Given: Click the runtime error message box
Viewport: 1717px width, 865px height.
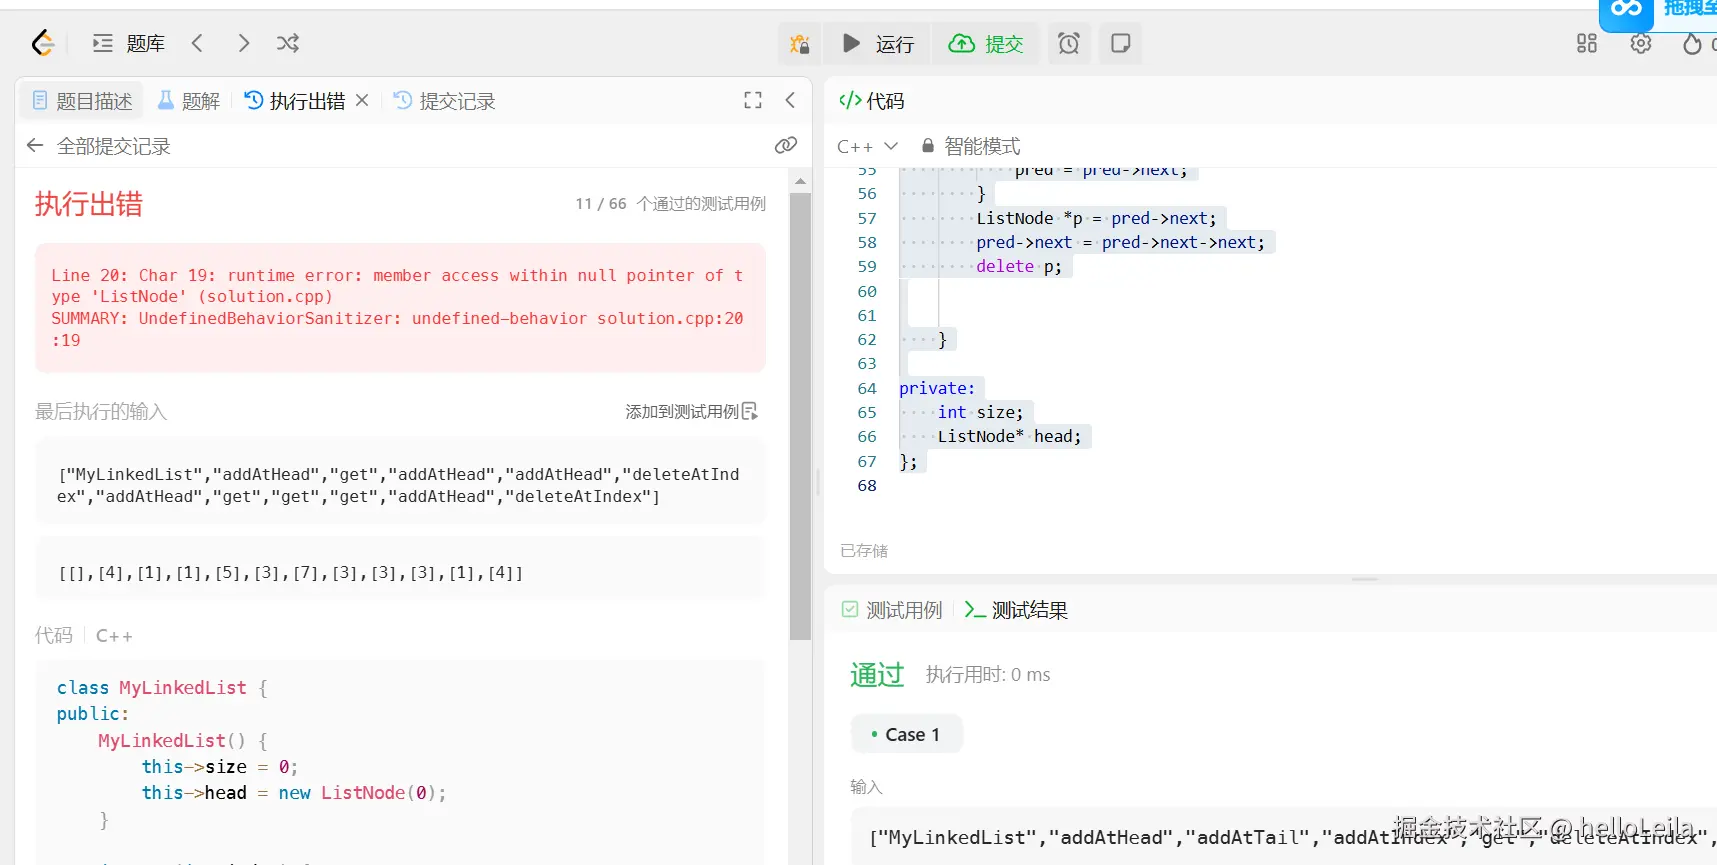Looking at the screenshot, I should pyautogui.click(x=400, y=308).
